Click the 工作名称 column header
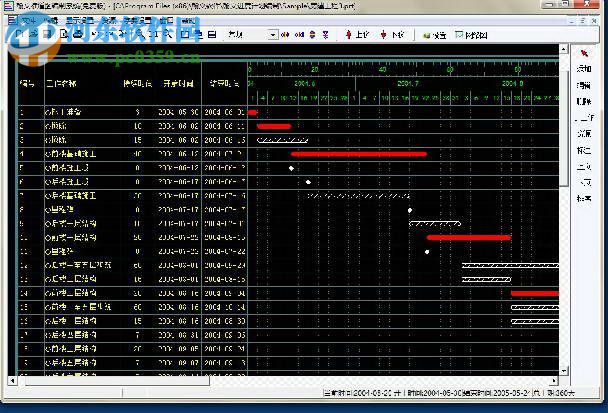This screenshot has width=608, height=413. (61, 83)
